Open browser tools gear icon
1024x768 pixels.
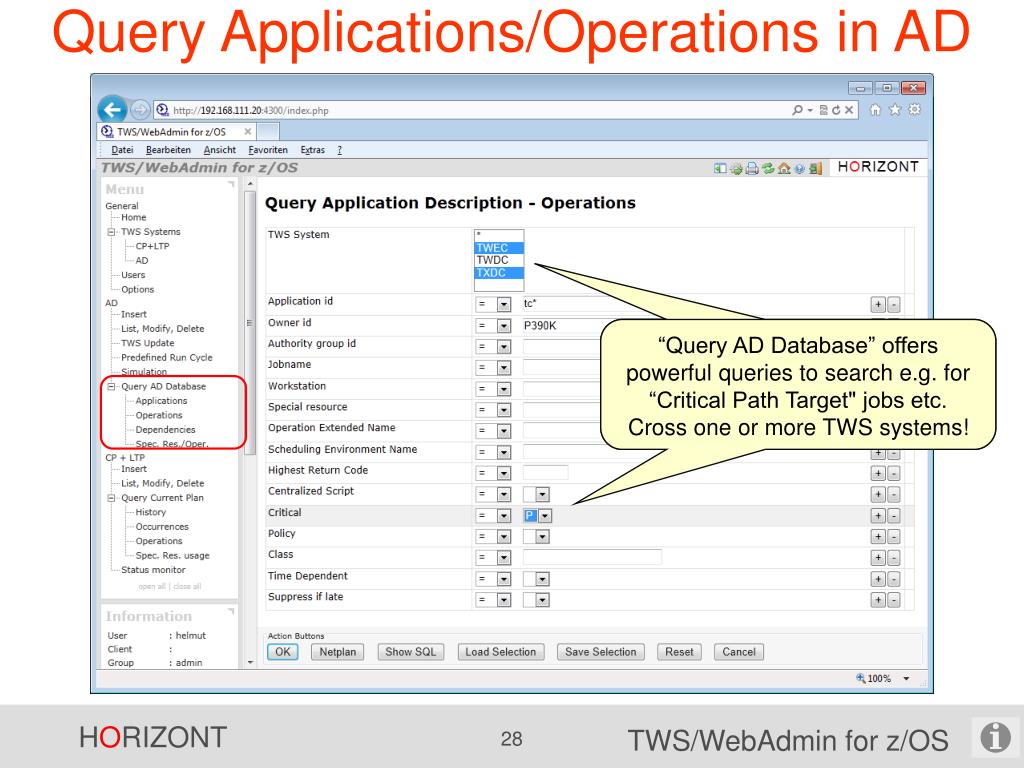pos(914,110)
